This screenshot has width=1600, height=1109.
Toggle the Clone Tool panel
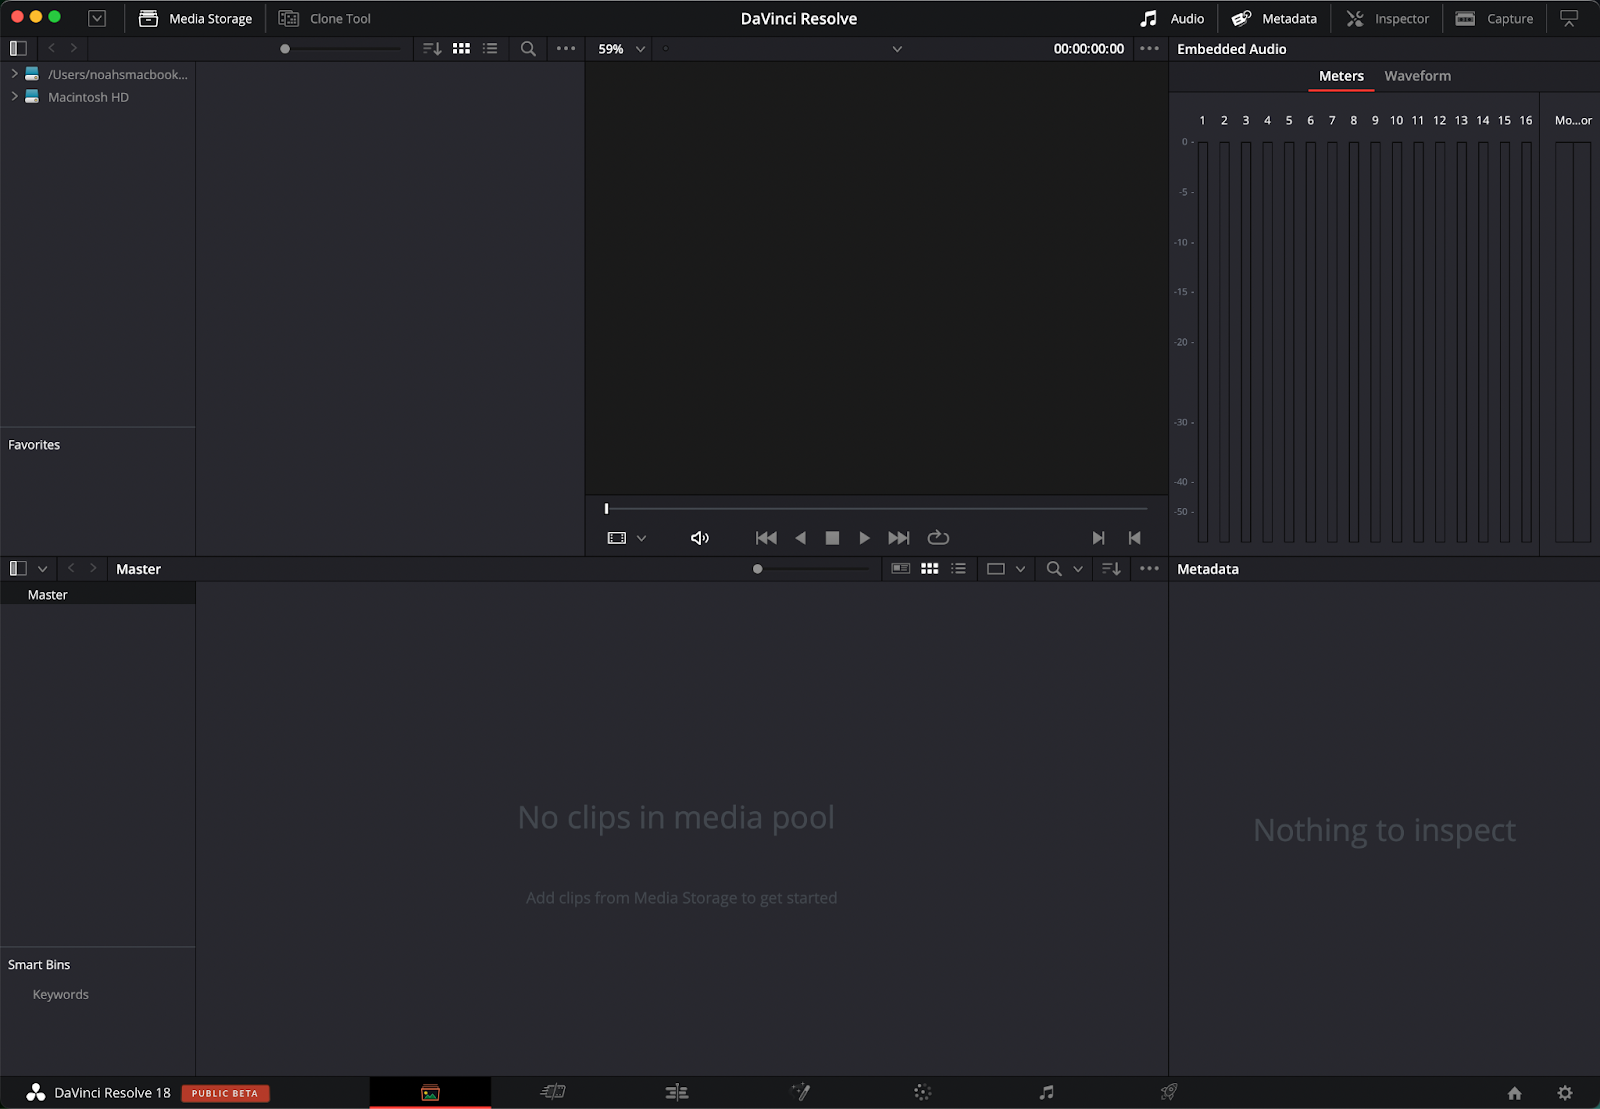pos(324,18)
